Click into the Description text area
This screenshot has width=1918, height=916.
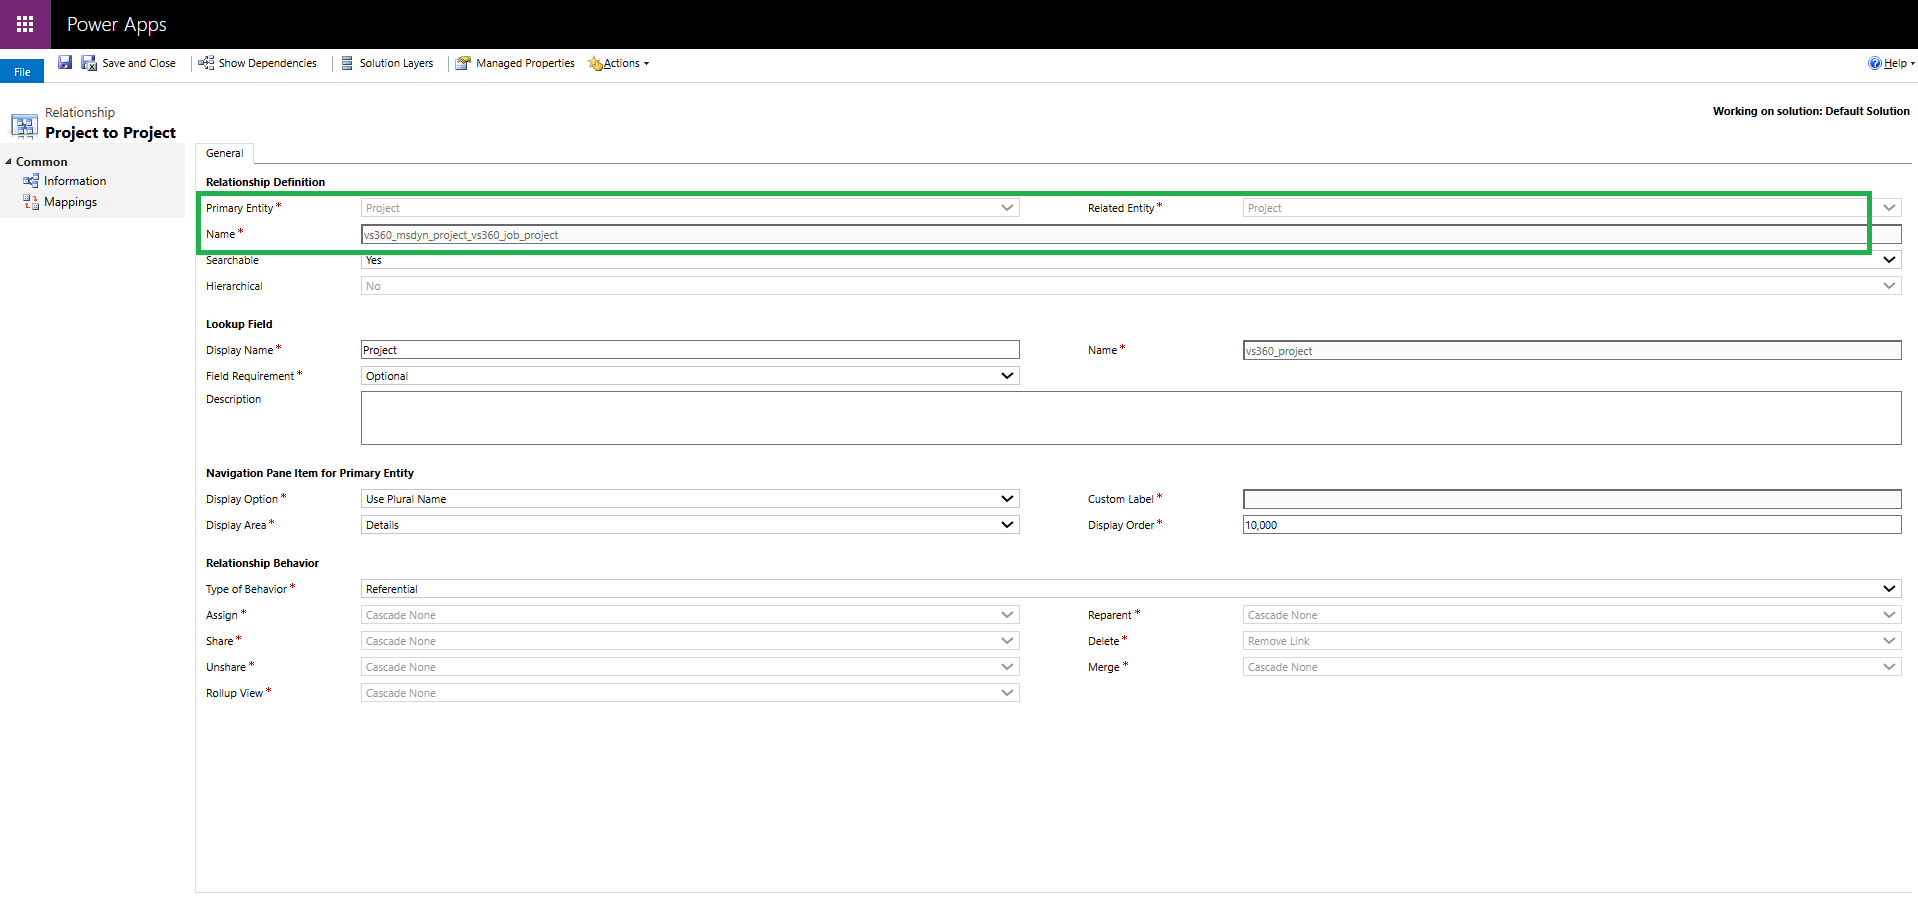coord(1131,418)
